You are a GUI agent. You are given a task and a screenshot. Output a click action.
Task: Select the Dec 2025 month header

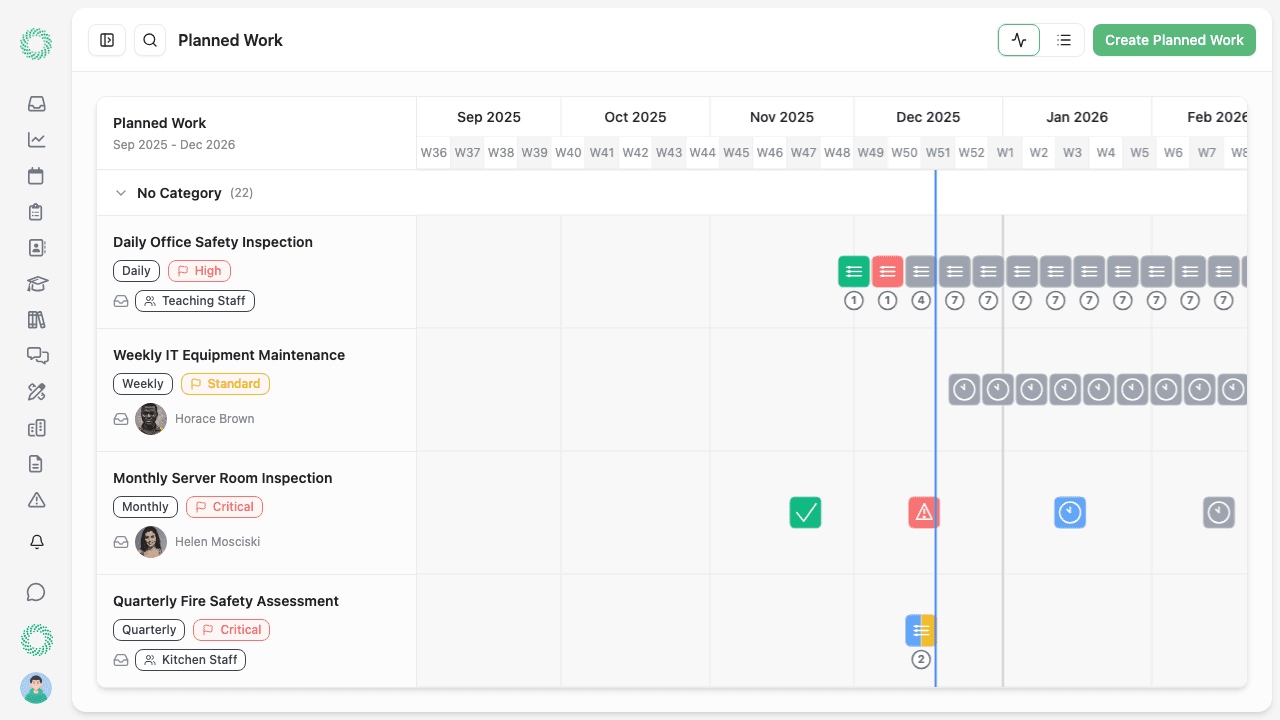pyautogui.click(x=927, y=117)
